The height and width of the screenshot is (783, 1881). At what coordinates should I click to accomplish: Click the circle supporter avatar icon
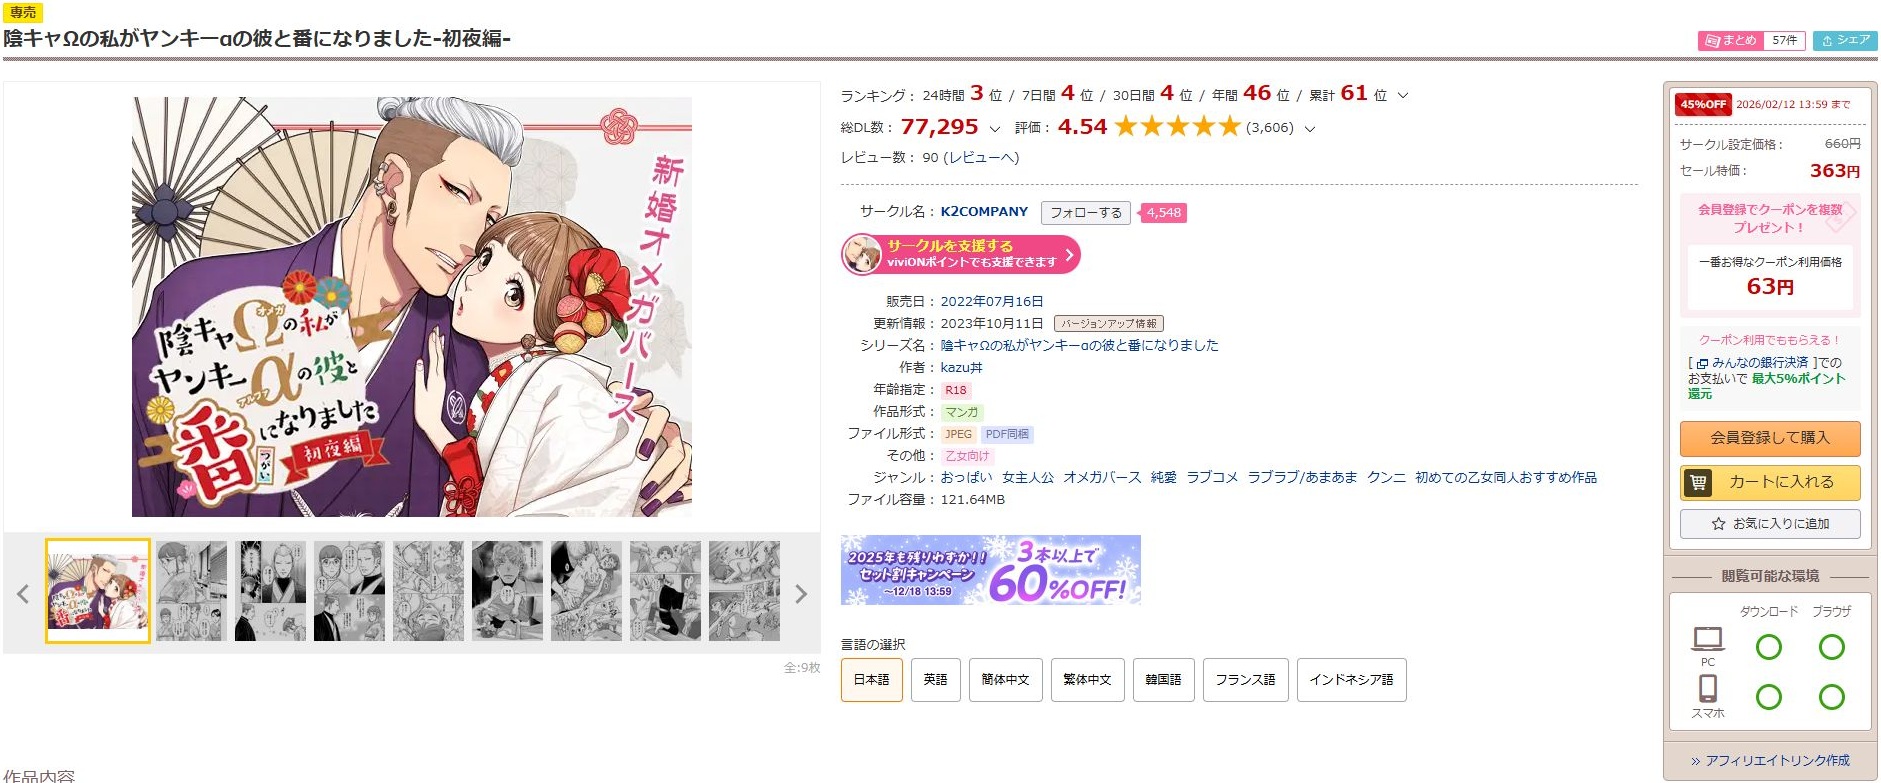click(862, 254)
